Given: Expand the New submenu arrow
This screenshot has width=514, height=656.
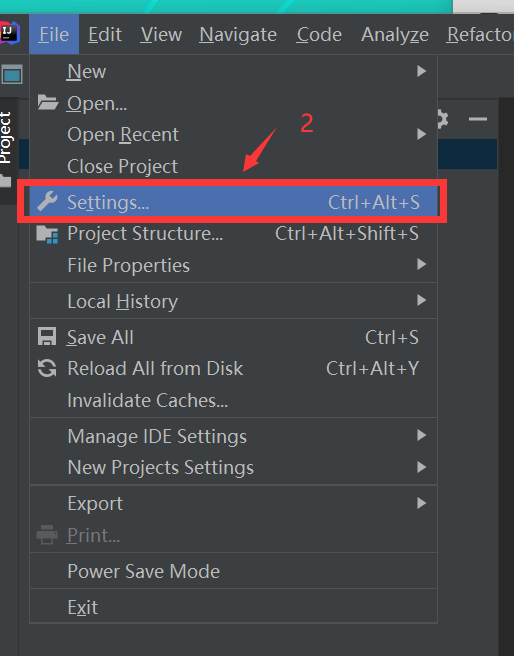Looking at the screenshot, I should (422, 71).
